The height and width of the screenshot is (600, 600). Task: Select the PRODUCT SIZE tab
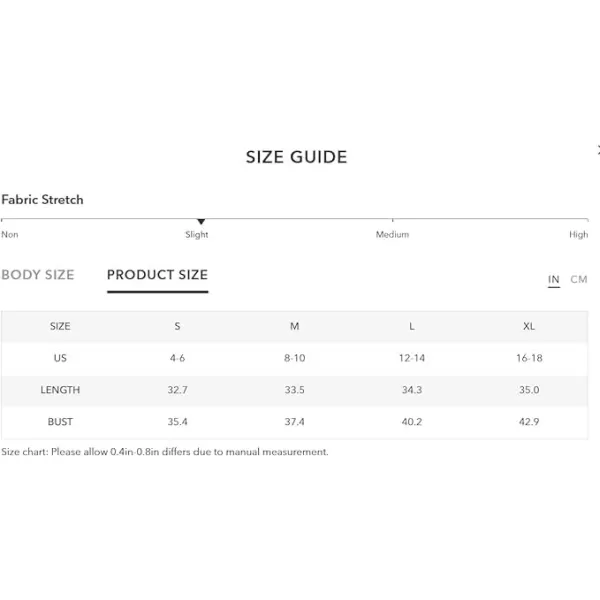point(157,275)
